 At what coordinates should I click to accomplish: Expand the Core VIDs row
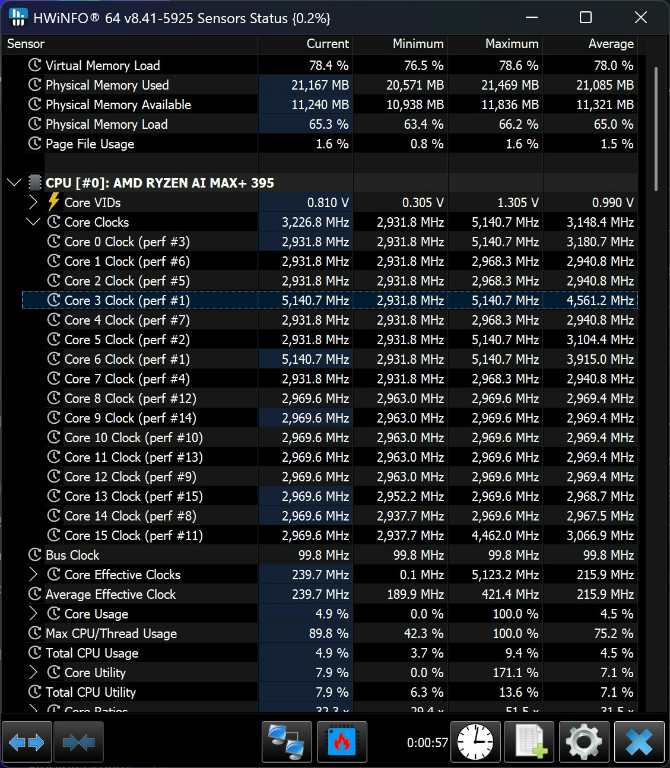click(33, 202)
